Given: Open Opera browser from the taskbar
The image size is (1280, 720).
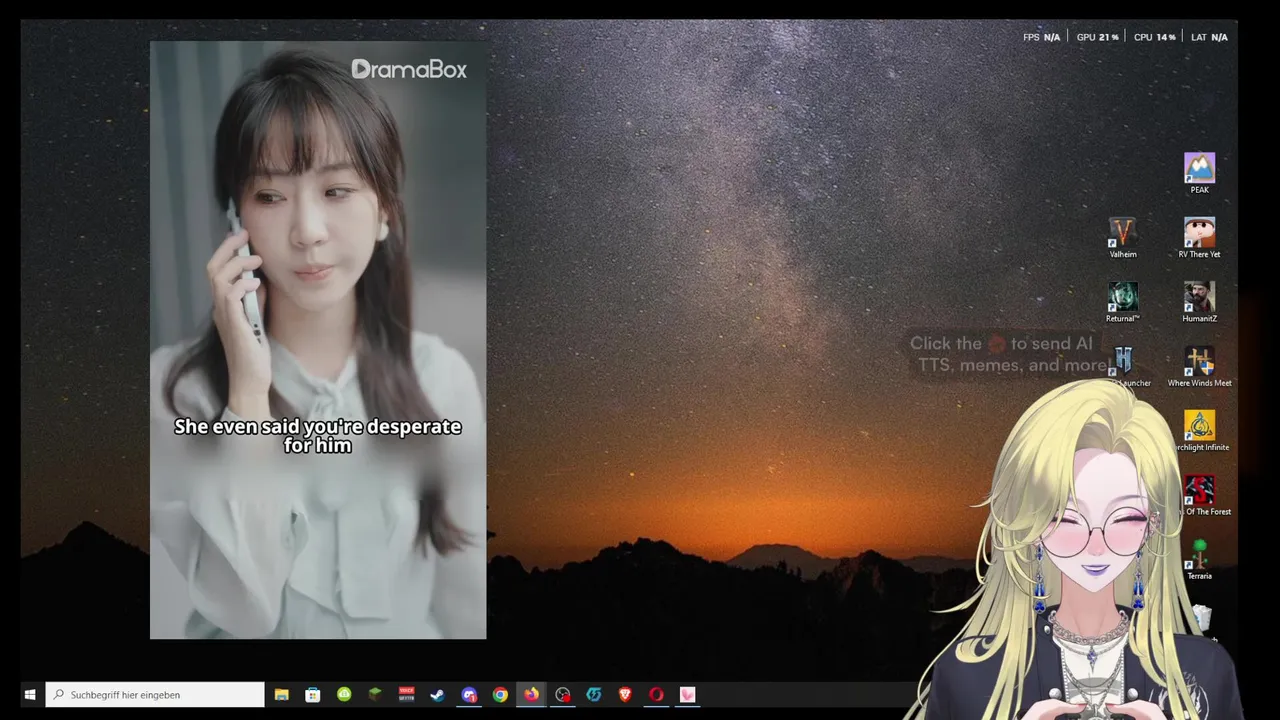Looking at the screenshot, I should (x=656, y=695).
